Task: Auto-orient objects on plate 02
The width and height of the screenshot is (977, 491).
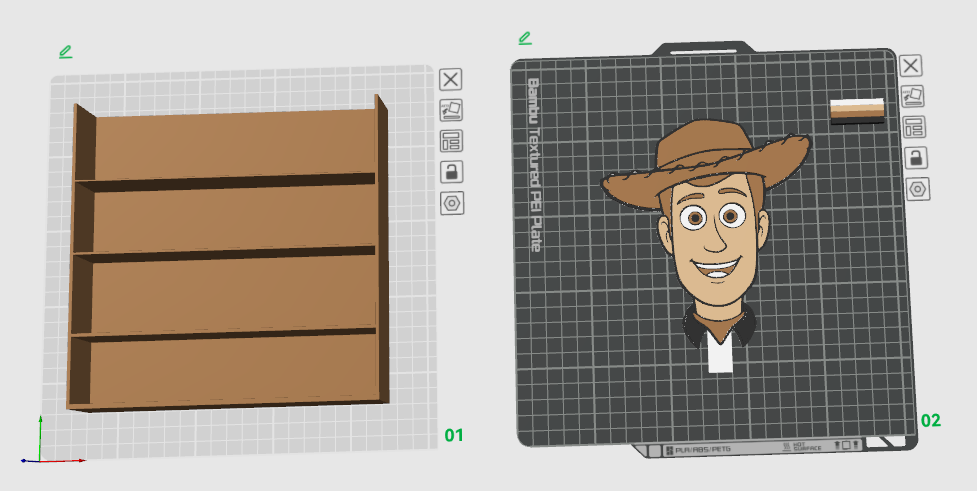Action: [x=912, y=97]
